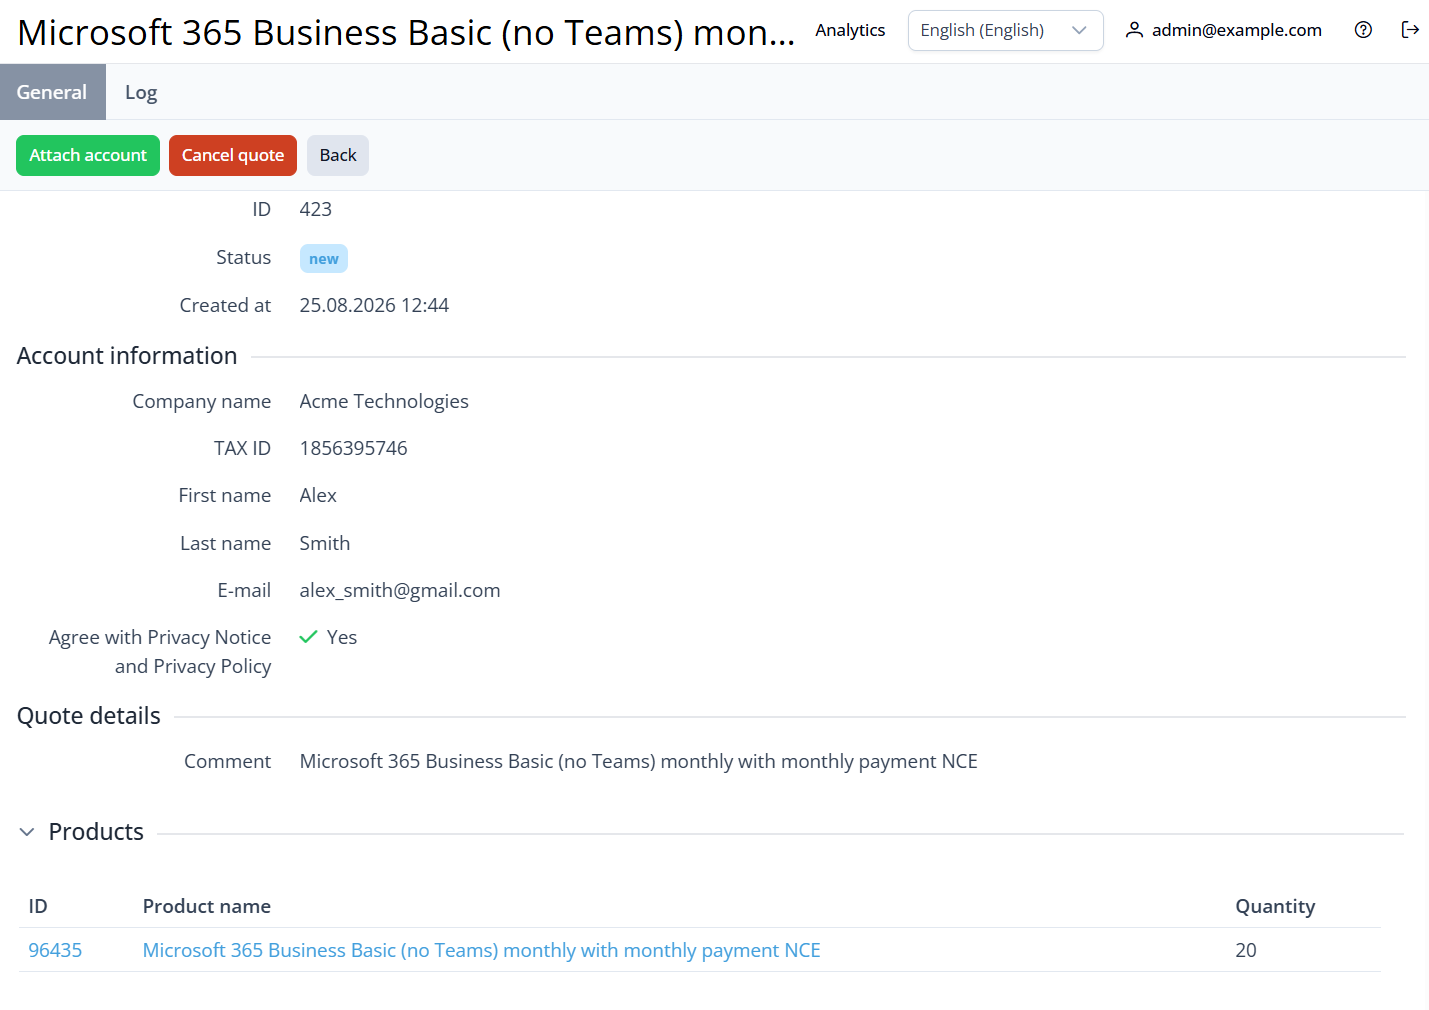Click the green checkmark next to Yes
The width and height of the screenshot is (1429, 1010).
[x=308, y=637]
